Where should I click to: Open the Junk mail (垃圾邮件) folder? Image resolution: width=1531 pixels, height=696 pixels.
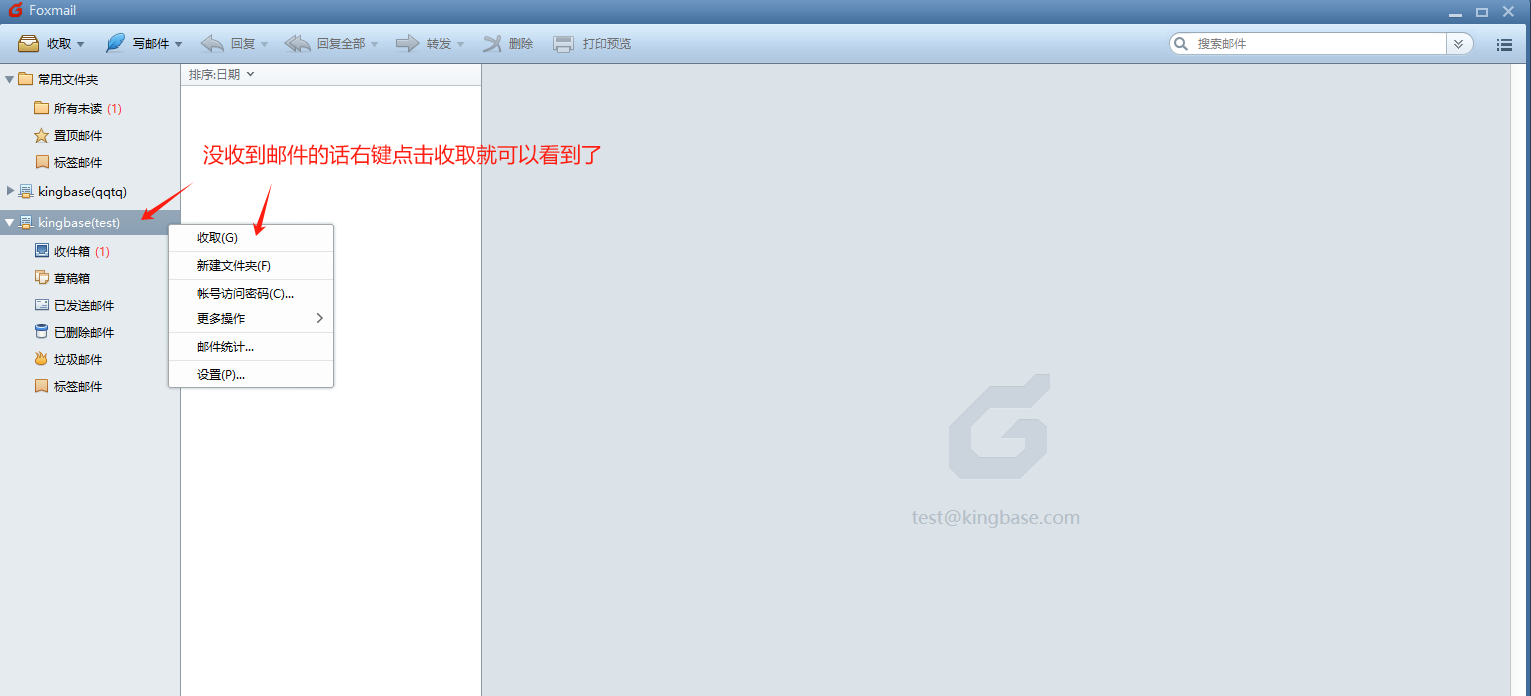pos(77,359)
